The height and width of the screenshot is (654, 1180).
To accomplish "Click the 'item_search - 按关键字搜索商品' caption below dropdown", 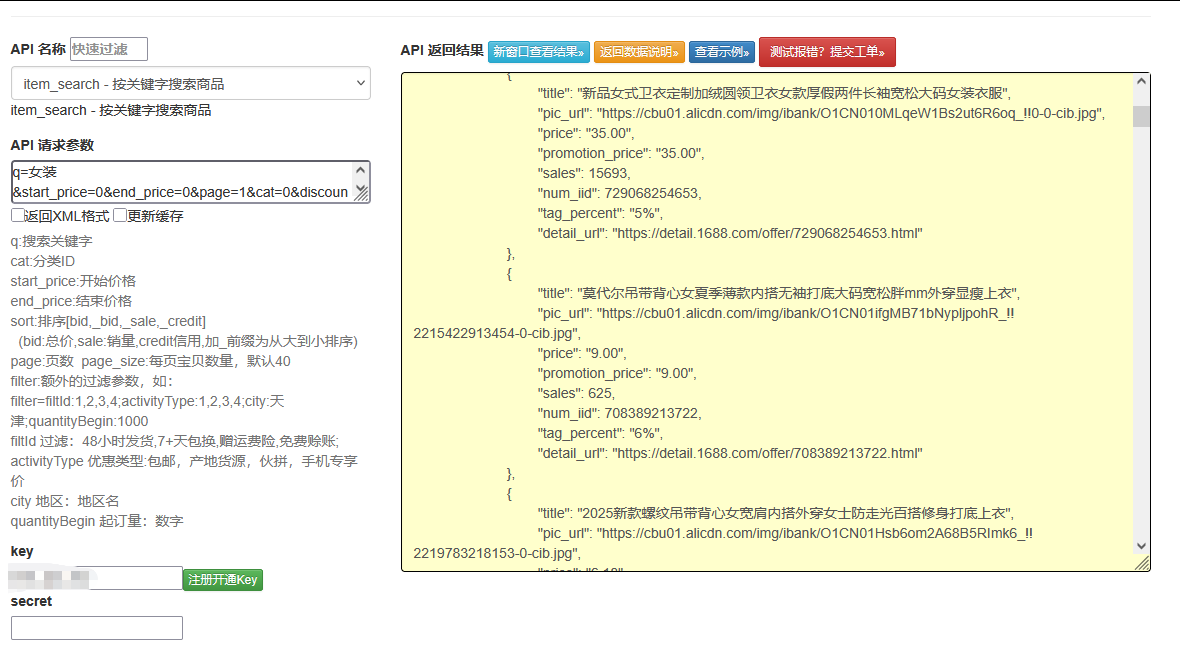I will (x=111, y=111).
